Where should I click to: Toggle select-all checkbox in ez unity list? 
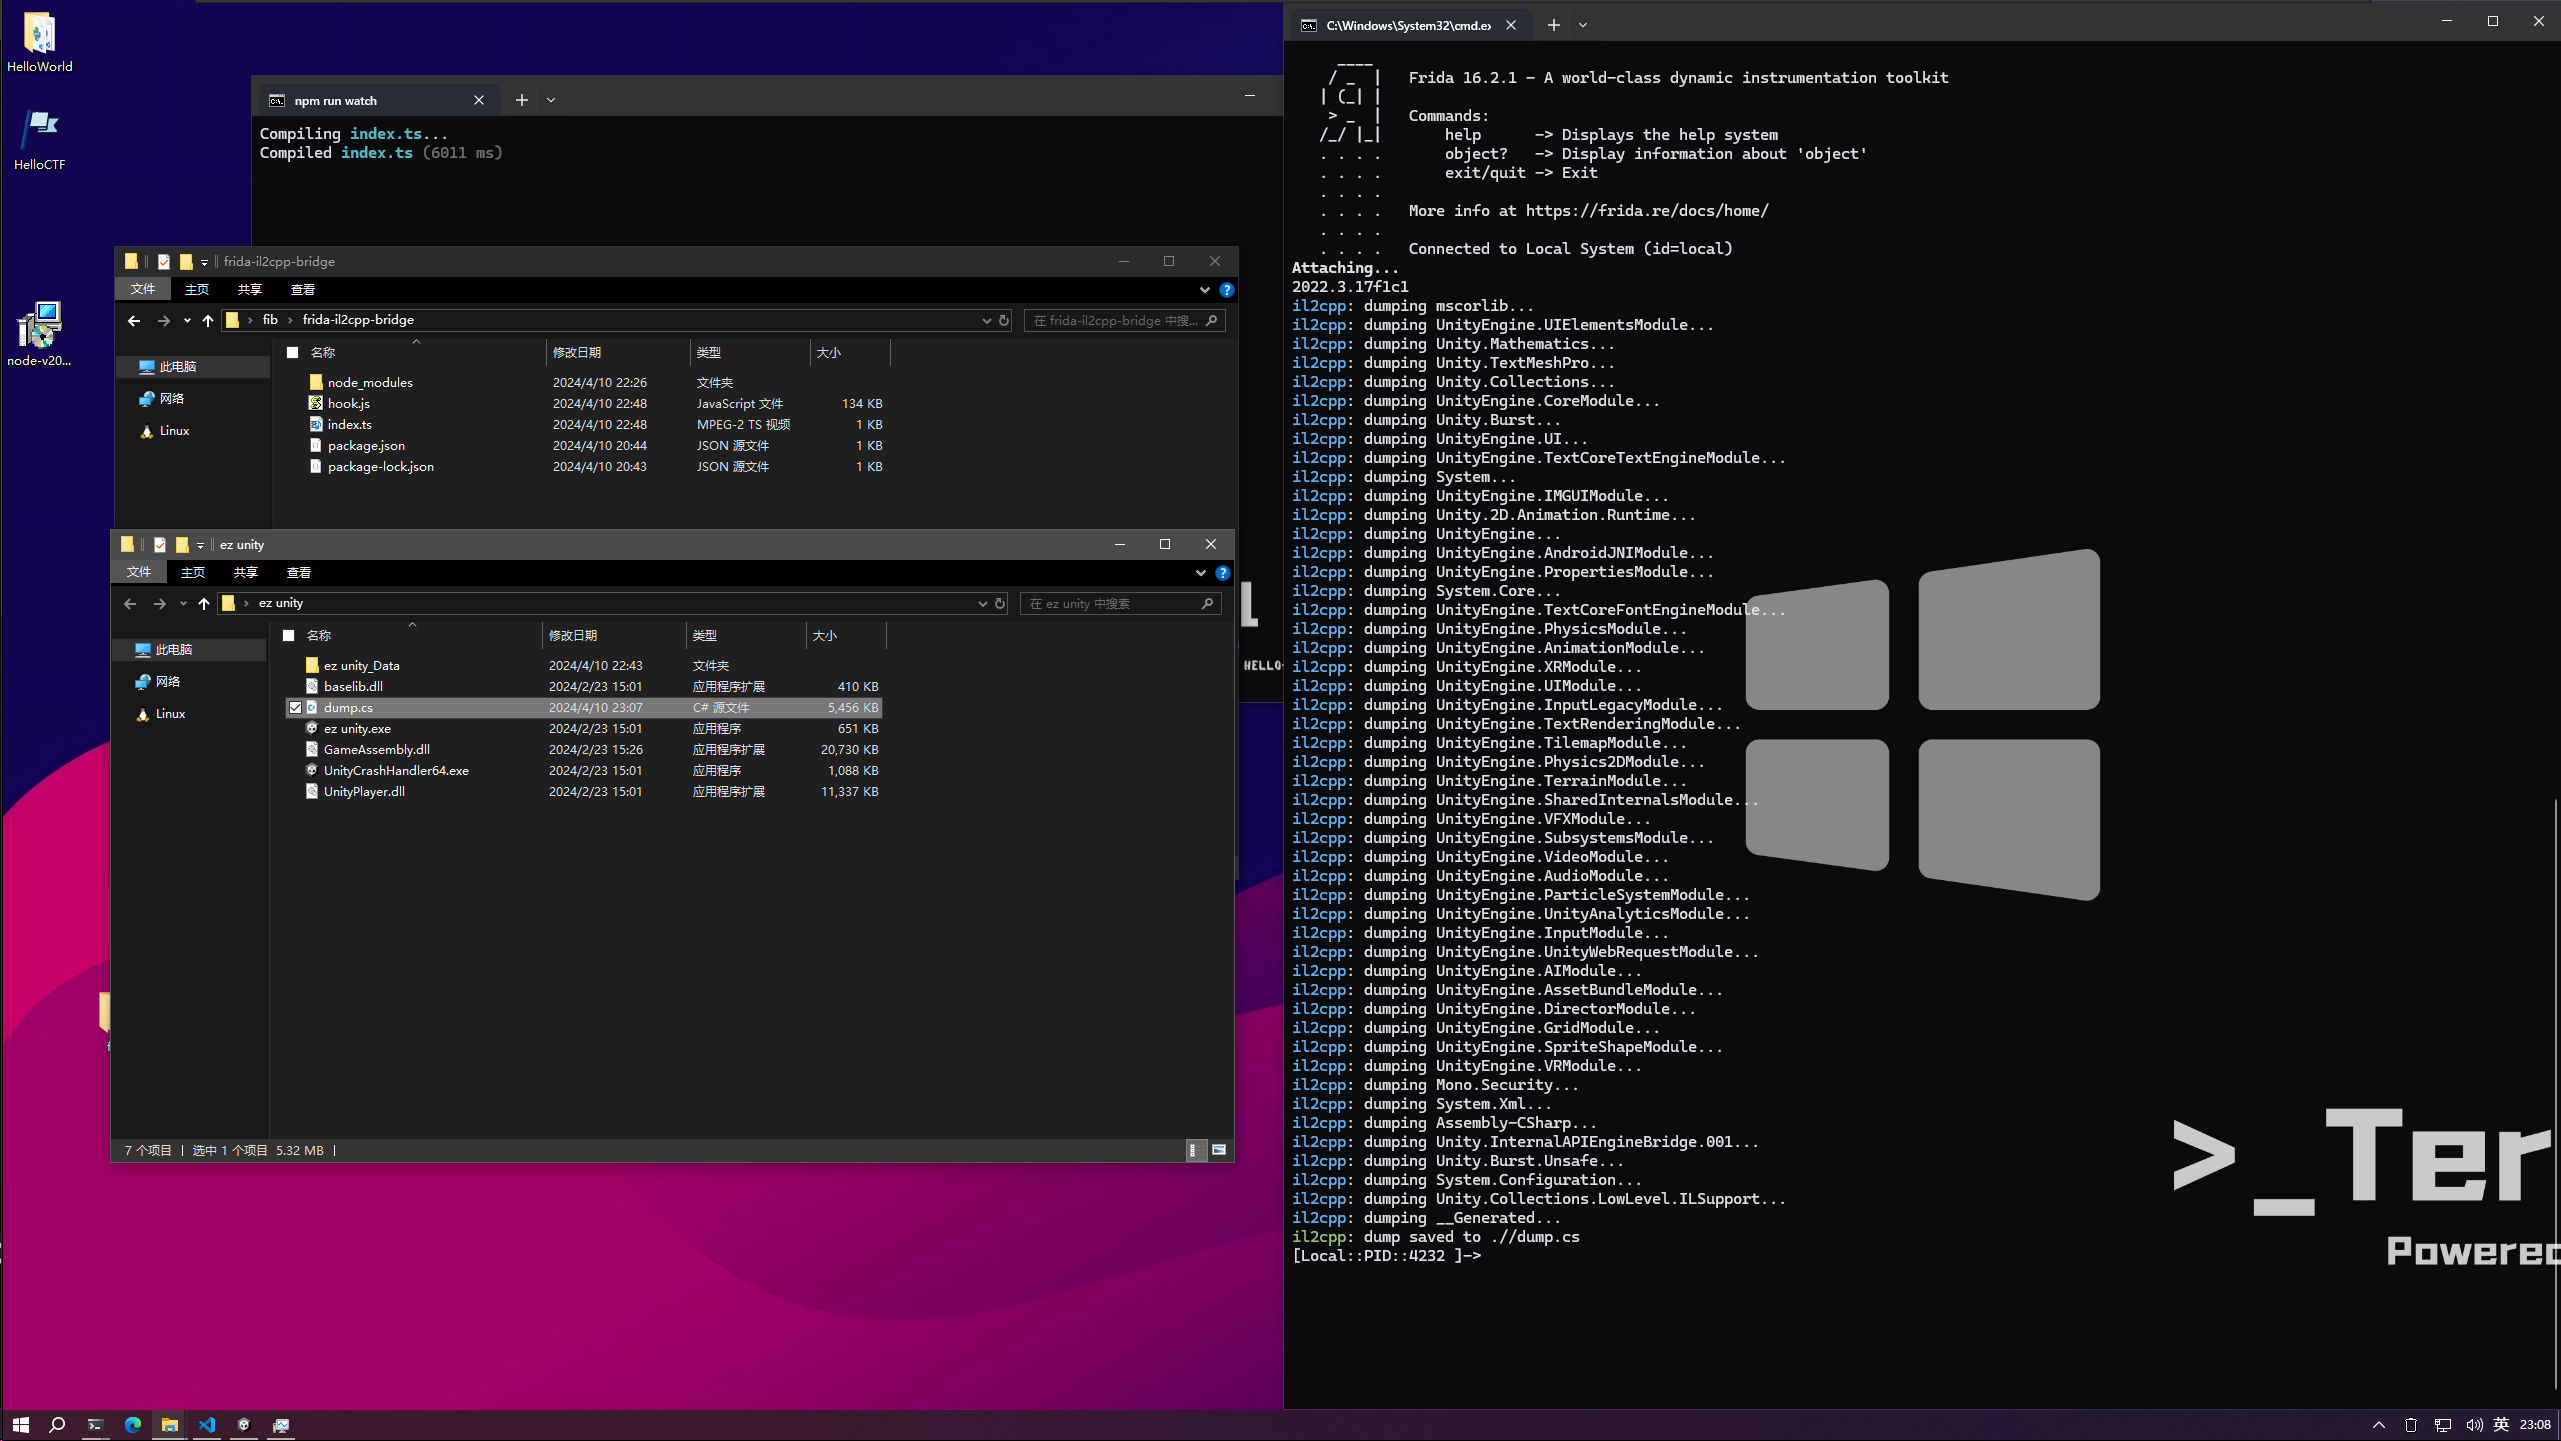(x=289, y=636)
